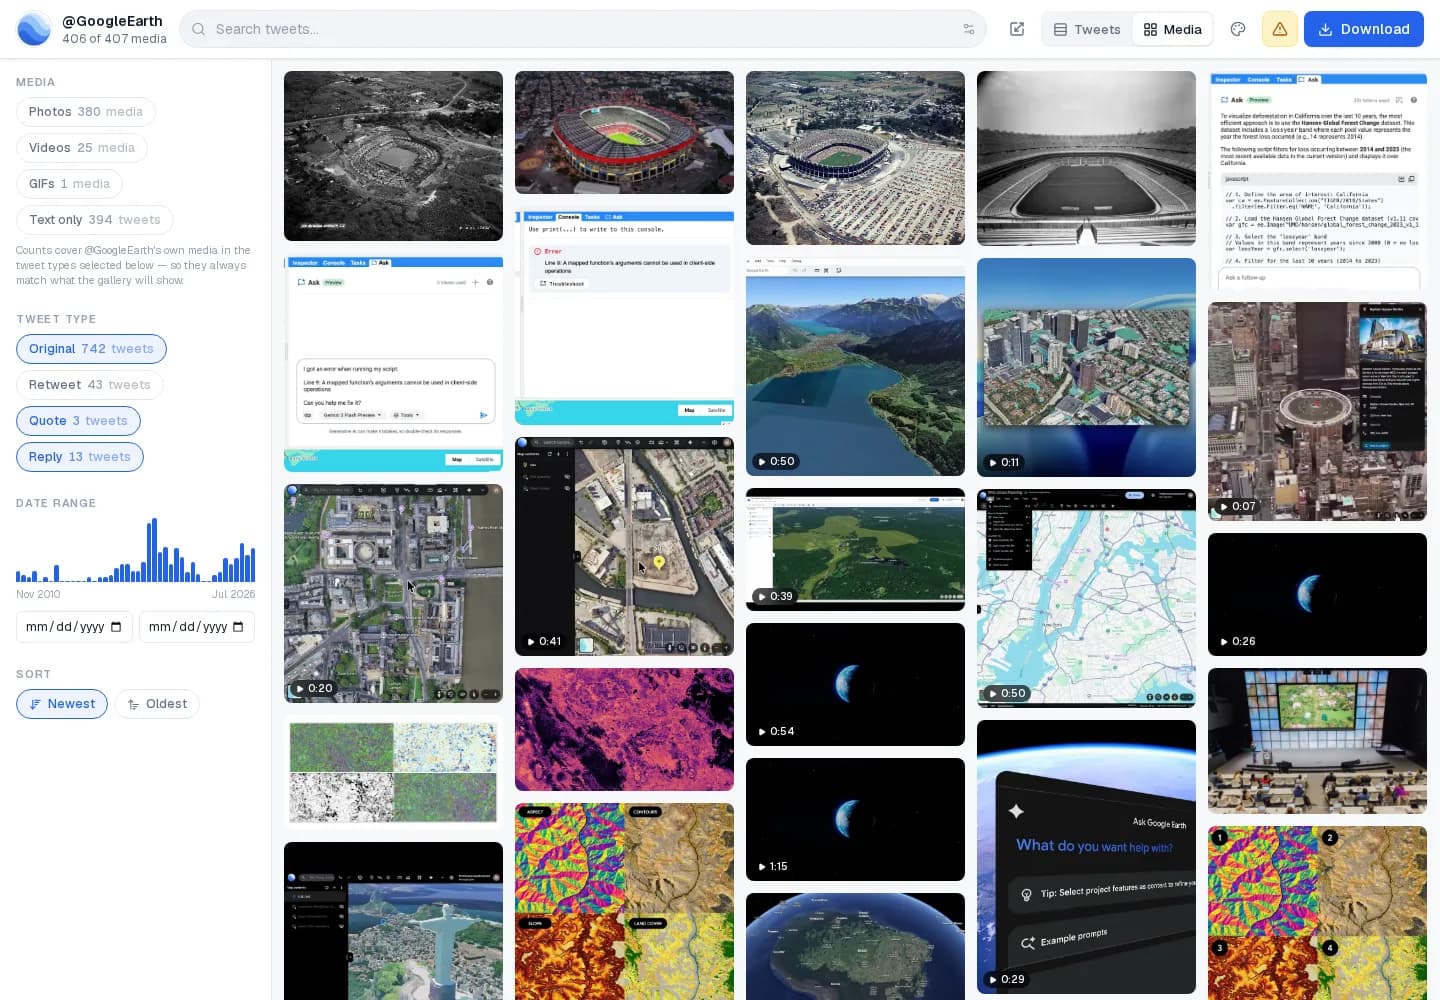Sort media by Newest
This screenshot has width=1440, height=1000.
(62, 704)
